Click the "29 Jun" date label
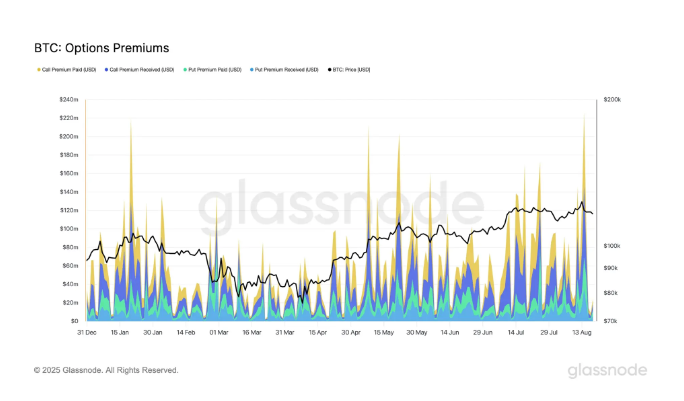This screenshot has width=684, height=401. pyautogui.click(x=483, y=332)
